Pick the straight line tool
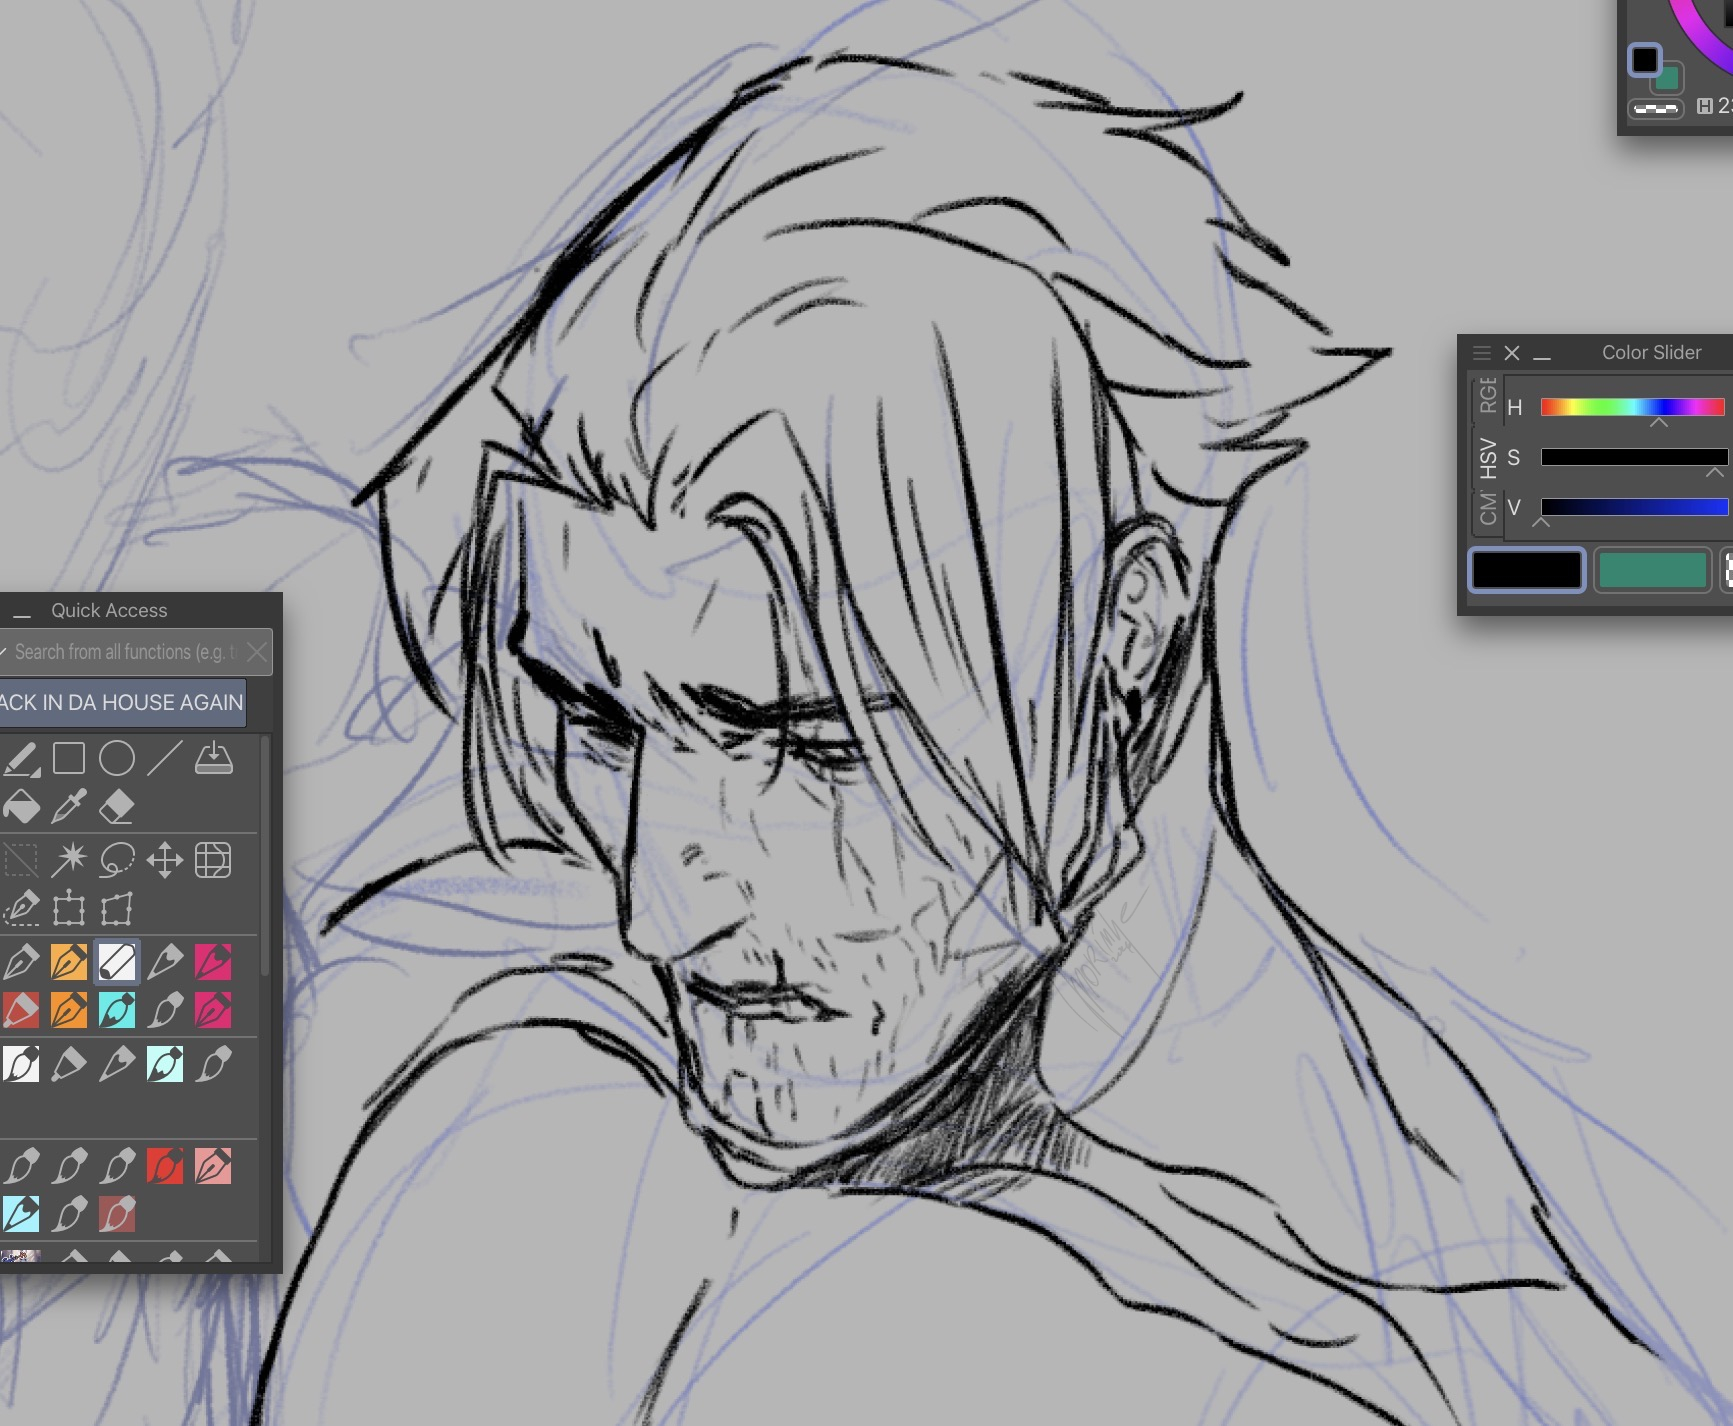Screen dimensions: 1733x1426 (165, 759)
